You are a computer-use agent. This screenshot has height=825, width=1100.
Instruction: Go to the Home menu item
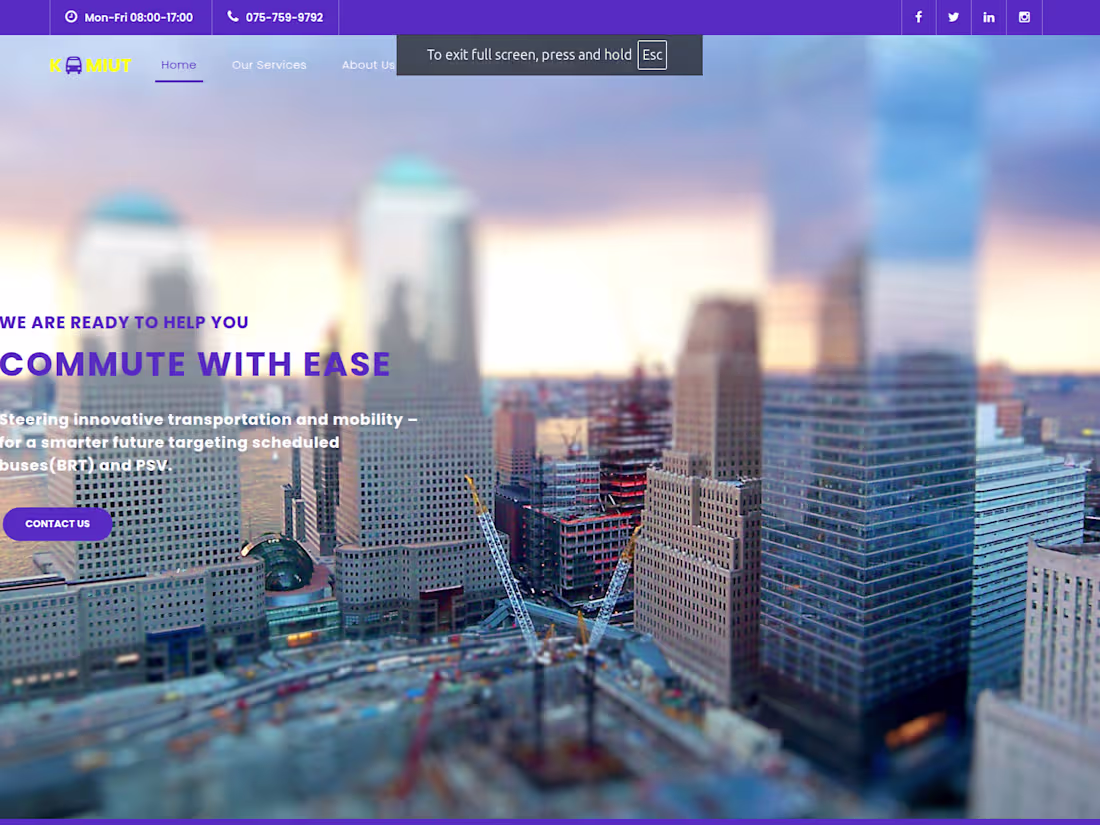coord(179,65)
